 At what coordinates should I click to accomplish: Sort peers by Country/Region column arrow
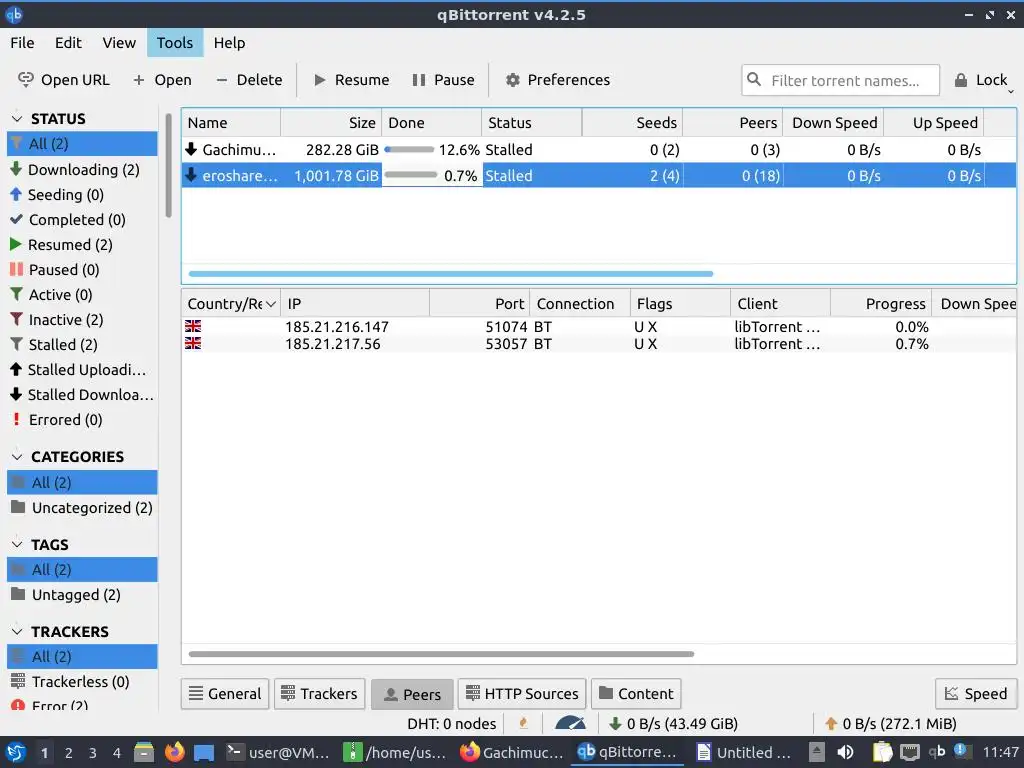click(270, 304)
